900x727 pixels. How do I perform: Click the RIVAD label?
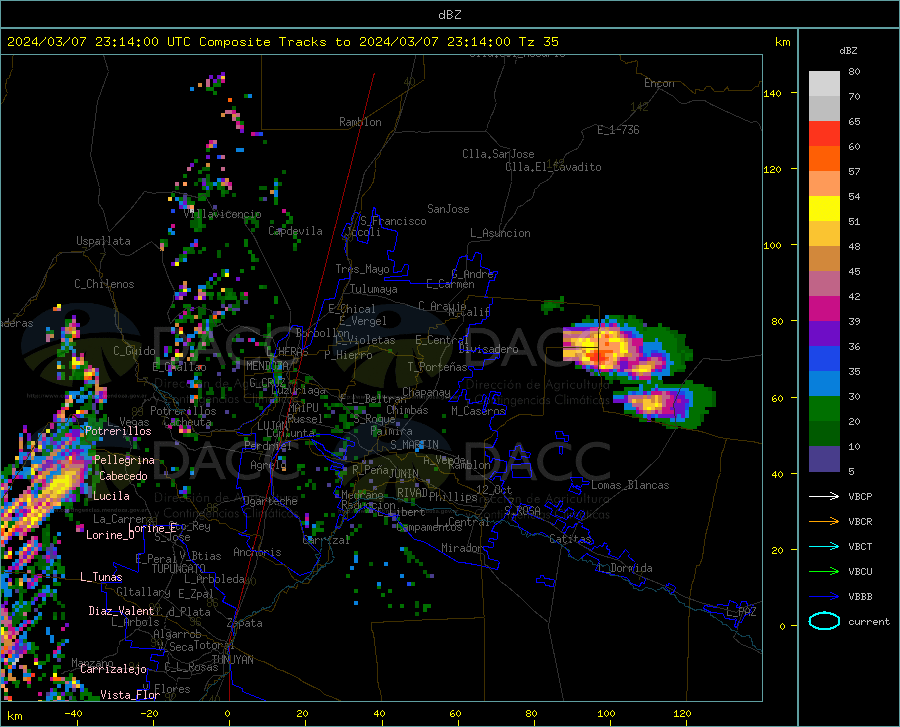[x=412, y=493]
